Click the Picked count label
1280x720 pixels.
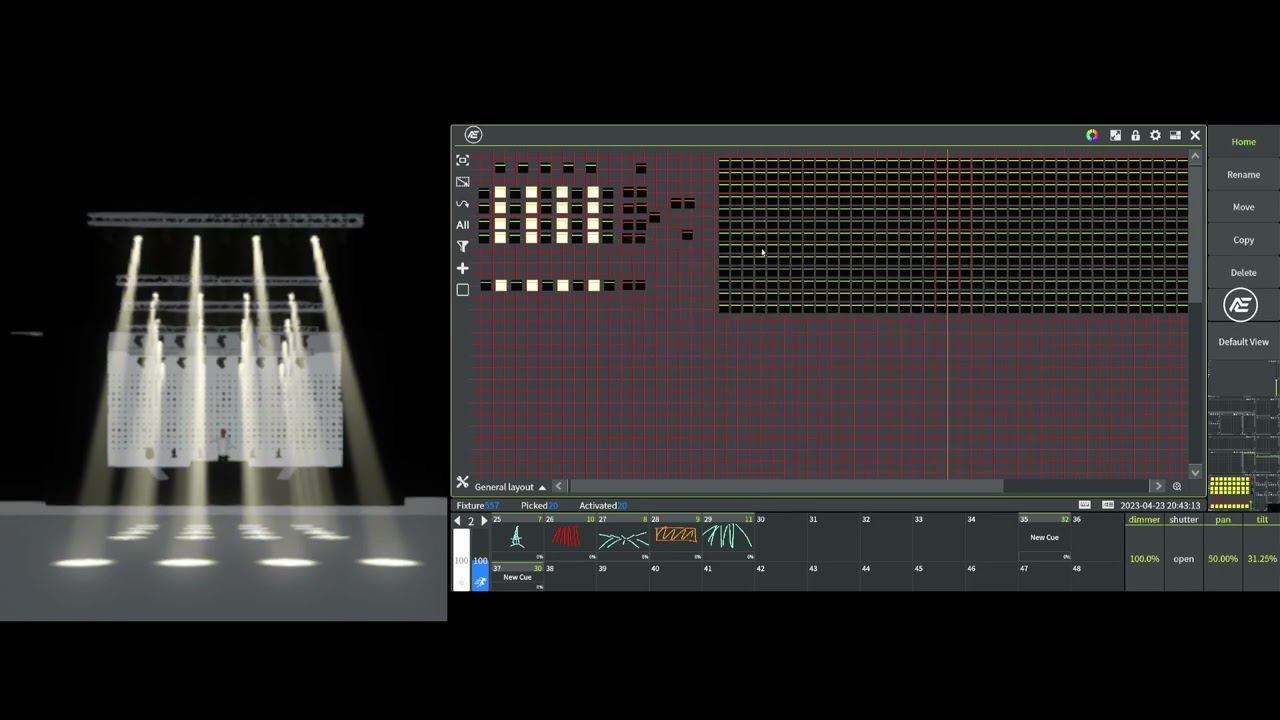[x=540, y=506]
